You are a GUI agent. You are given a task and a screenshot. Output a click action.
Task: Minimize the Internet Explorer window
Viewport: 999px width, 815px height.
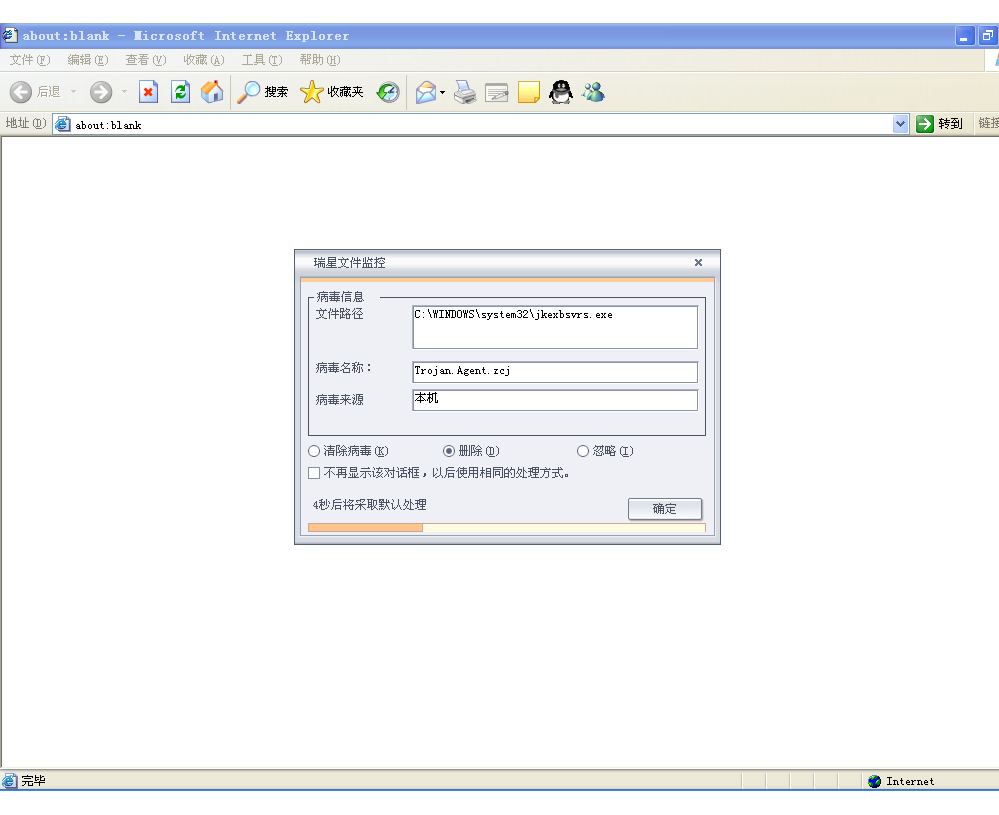point(965,36)
